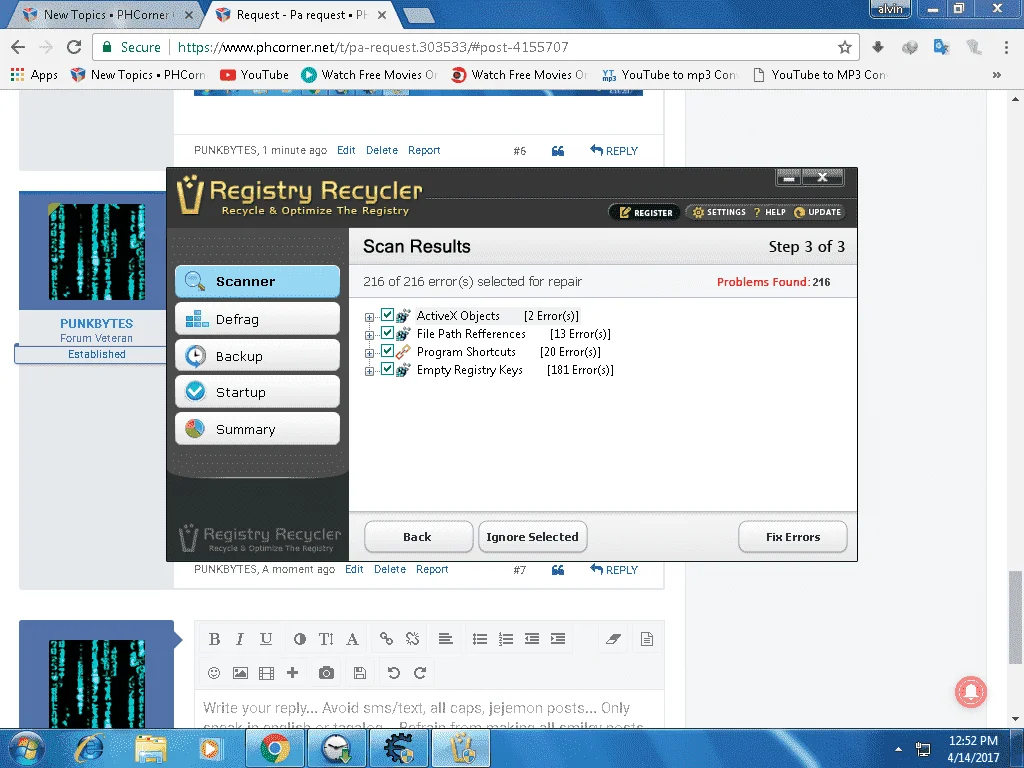
Task: Click Report link on post #7
Action: click(x=432, y=569)
